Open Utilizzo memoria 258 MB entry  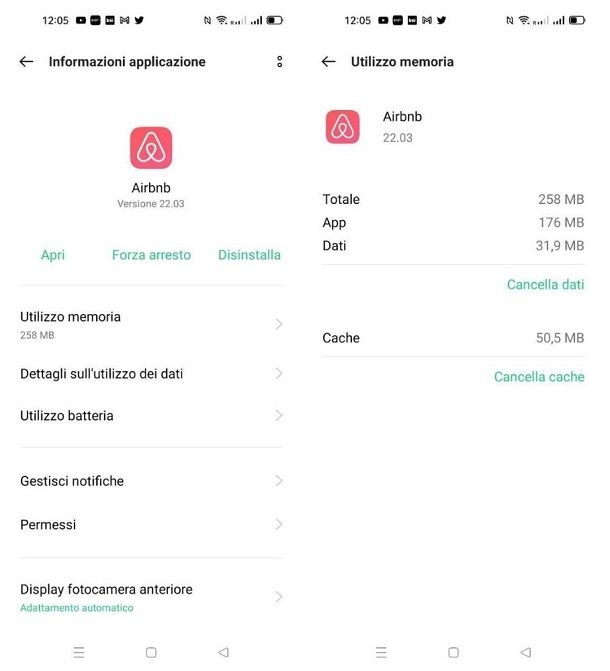click(x=151, y=325)
